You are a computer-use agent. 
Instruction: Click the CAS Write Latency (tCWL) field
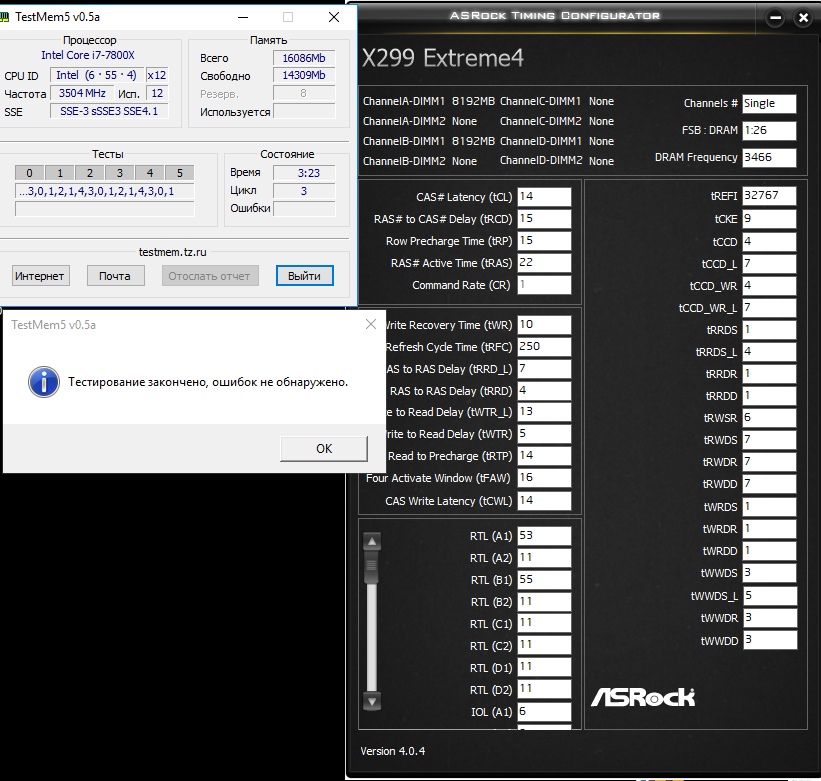coord(544,500)
